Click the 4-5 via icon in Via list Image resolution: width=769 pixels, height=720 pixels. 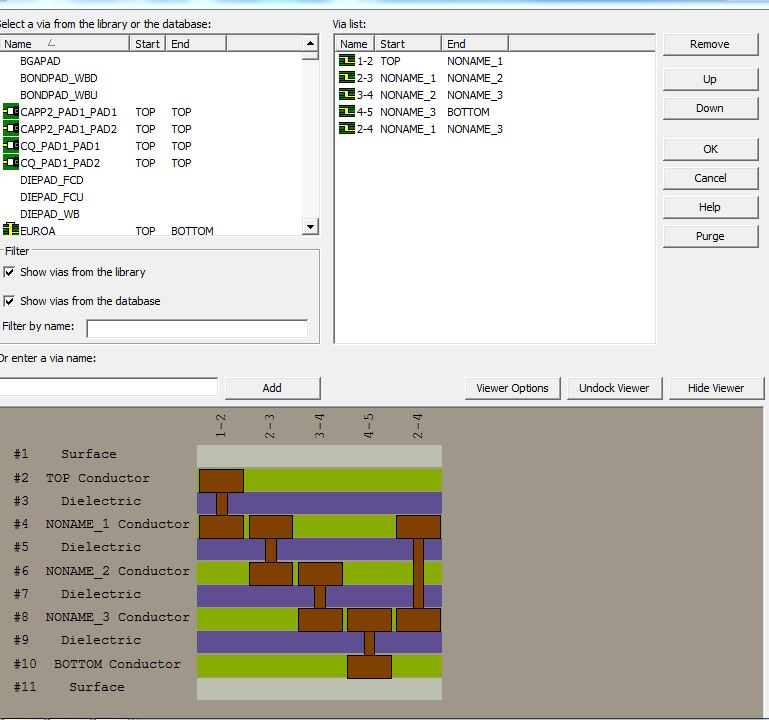[x=347, y=112]
